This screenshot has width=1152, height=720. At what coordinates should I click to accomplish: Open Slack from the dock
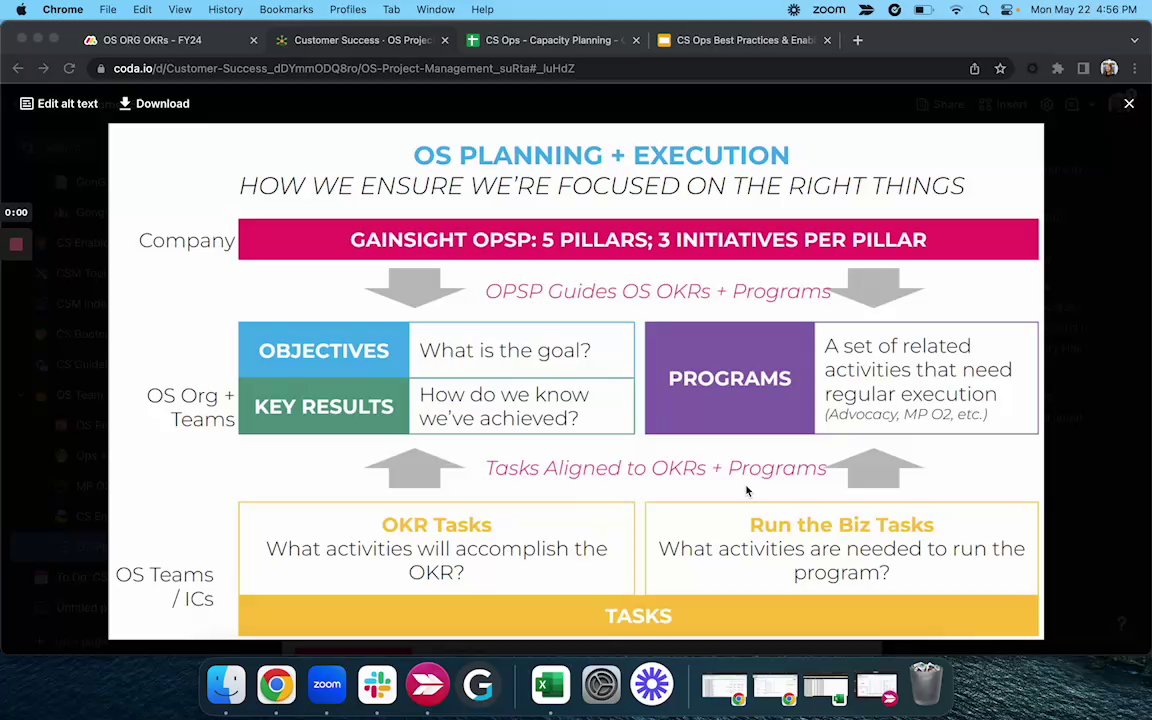click(x=377, y=685)
